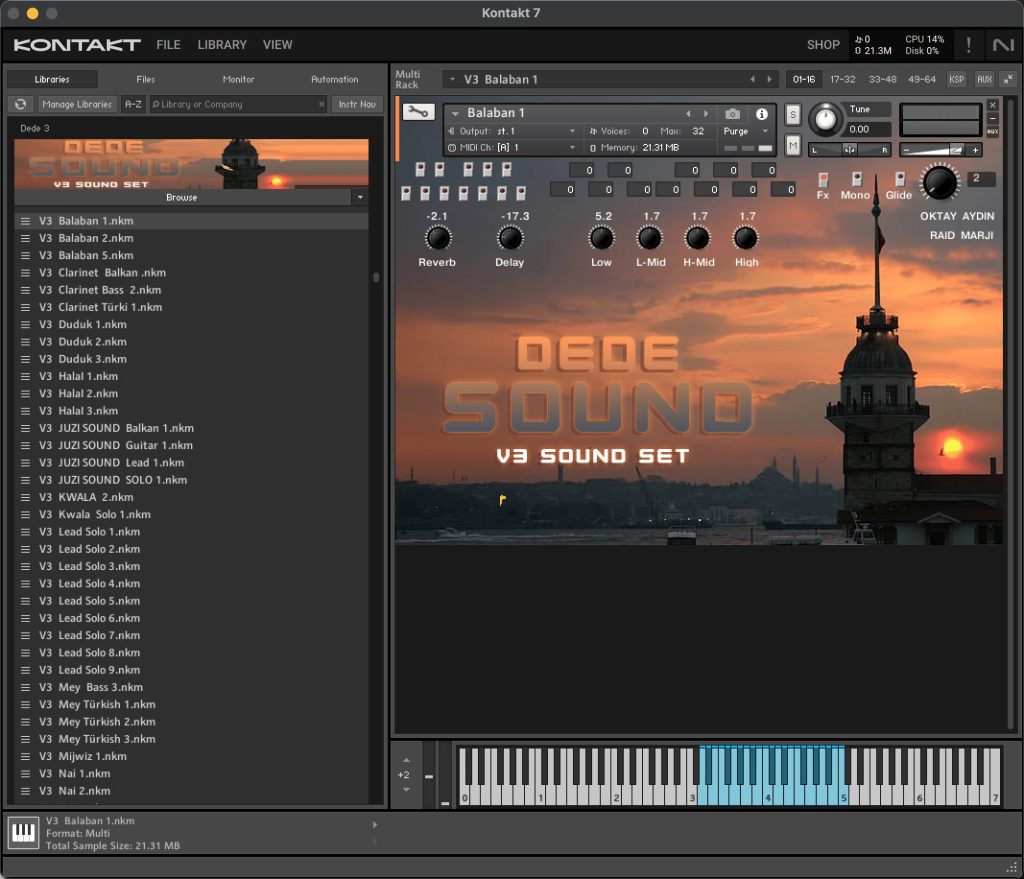Click the next instrument arrow beside Balaban 1

tap(705, 114)
